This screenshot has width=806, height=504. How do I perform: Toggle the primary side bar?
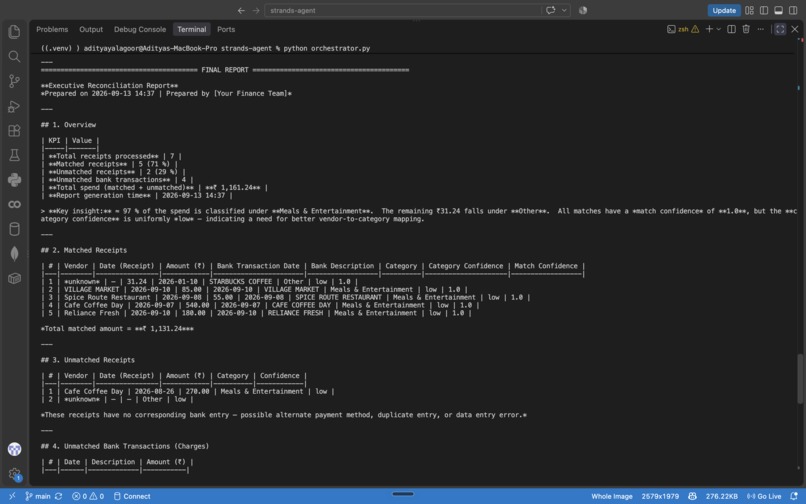[x=764, y=10]
